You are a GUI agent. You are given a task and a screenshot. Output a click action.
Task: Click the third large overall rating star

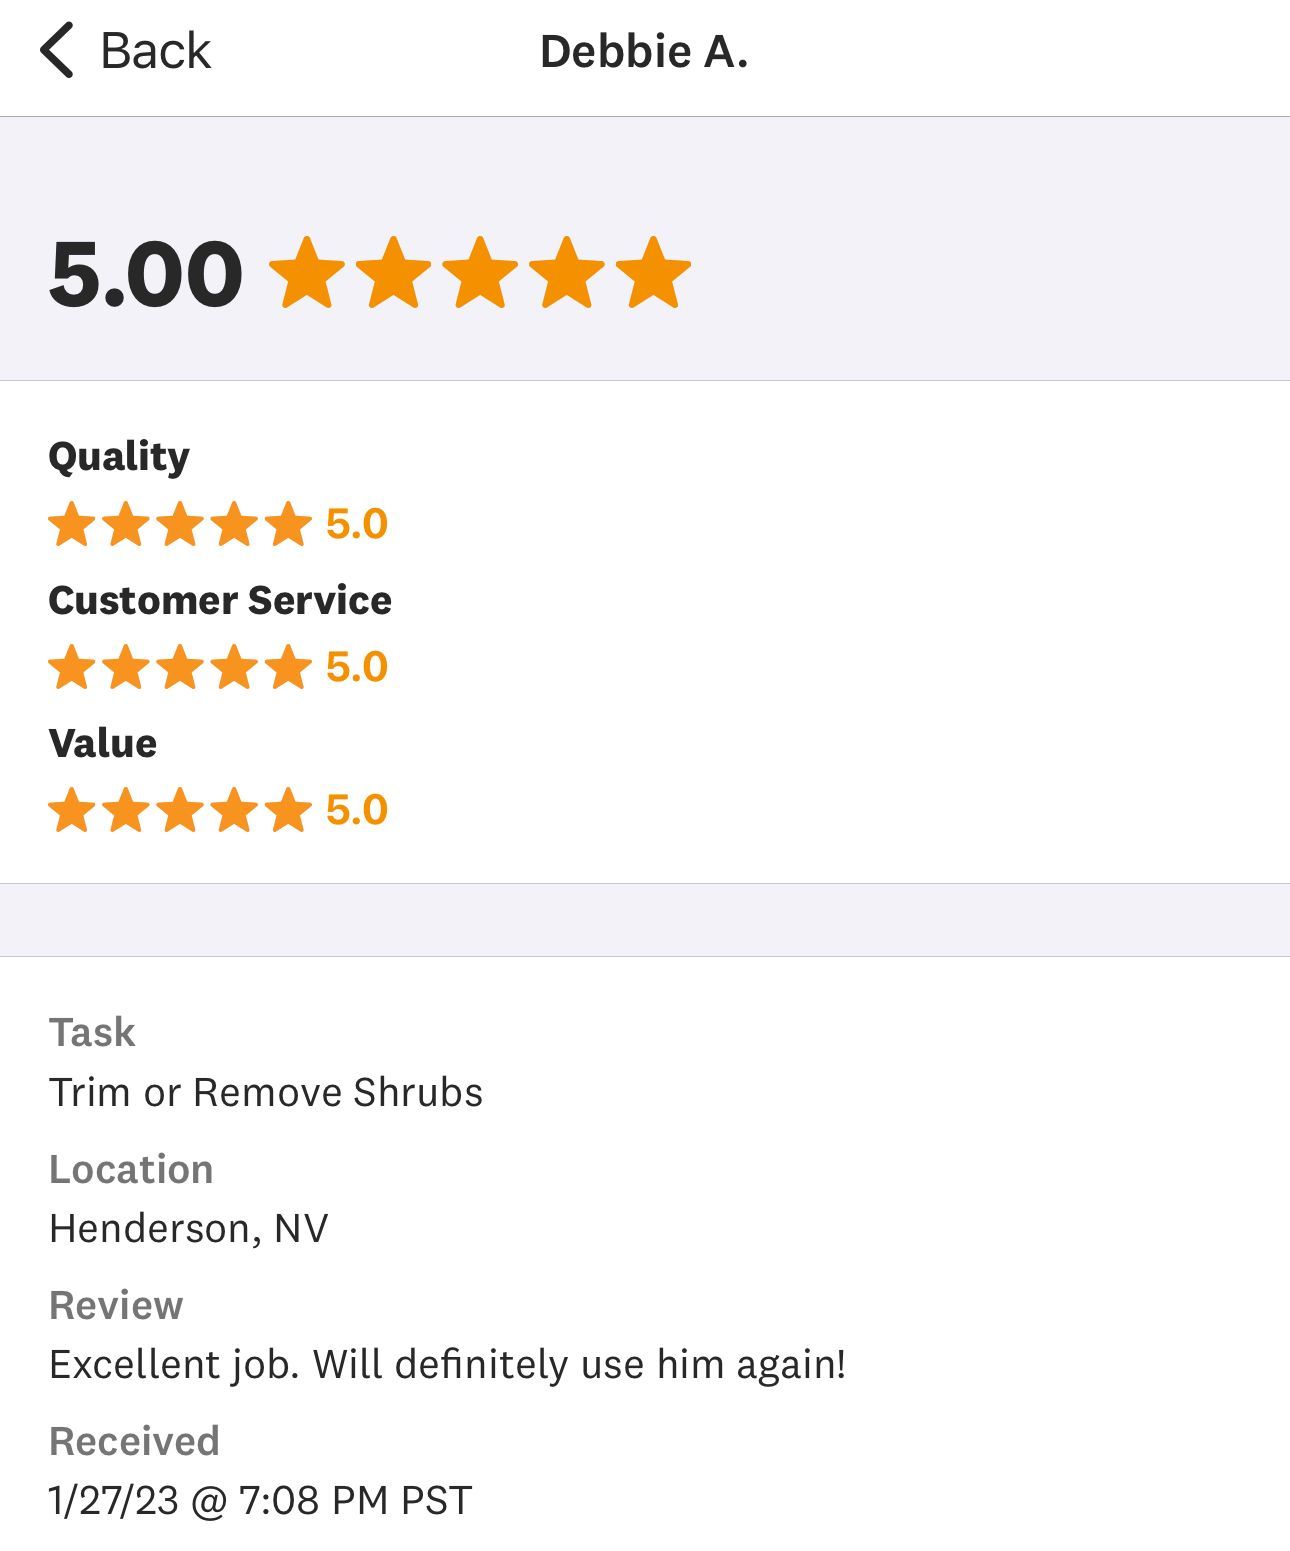pyautogui.click(x=480, y=273)
